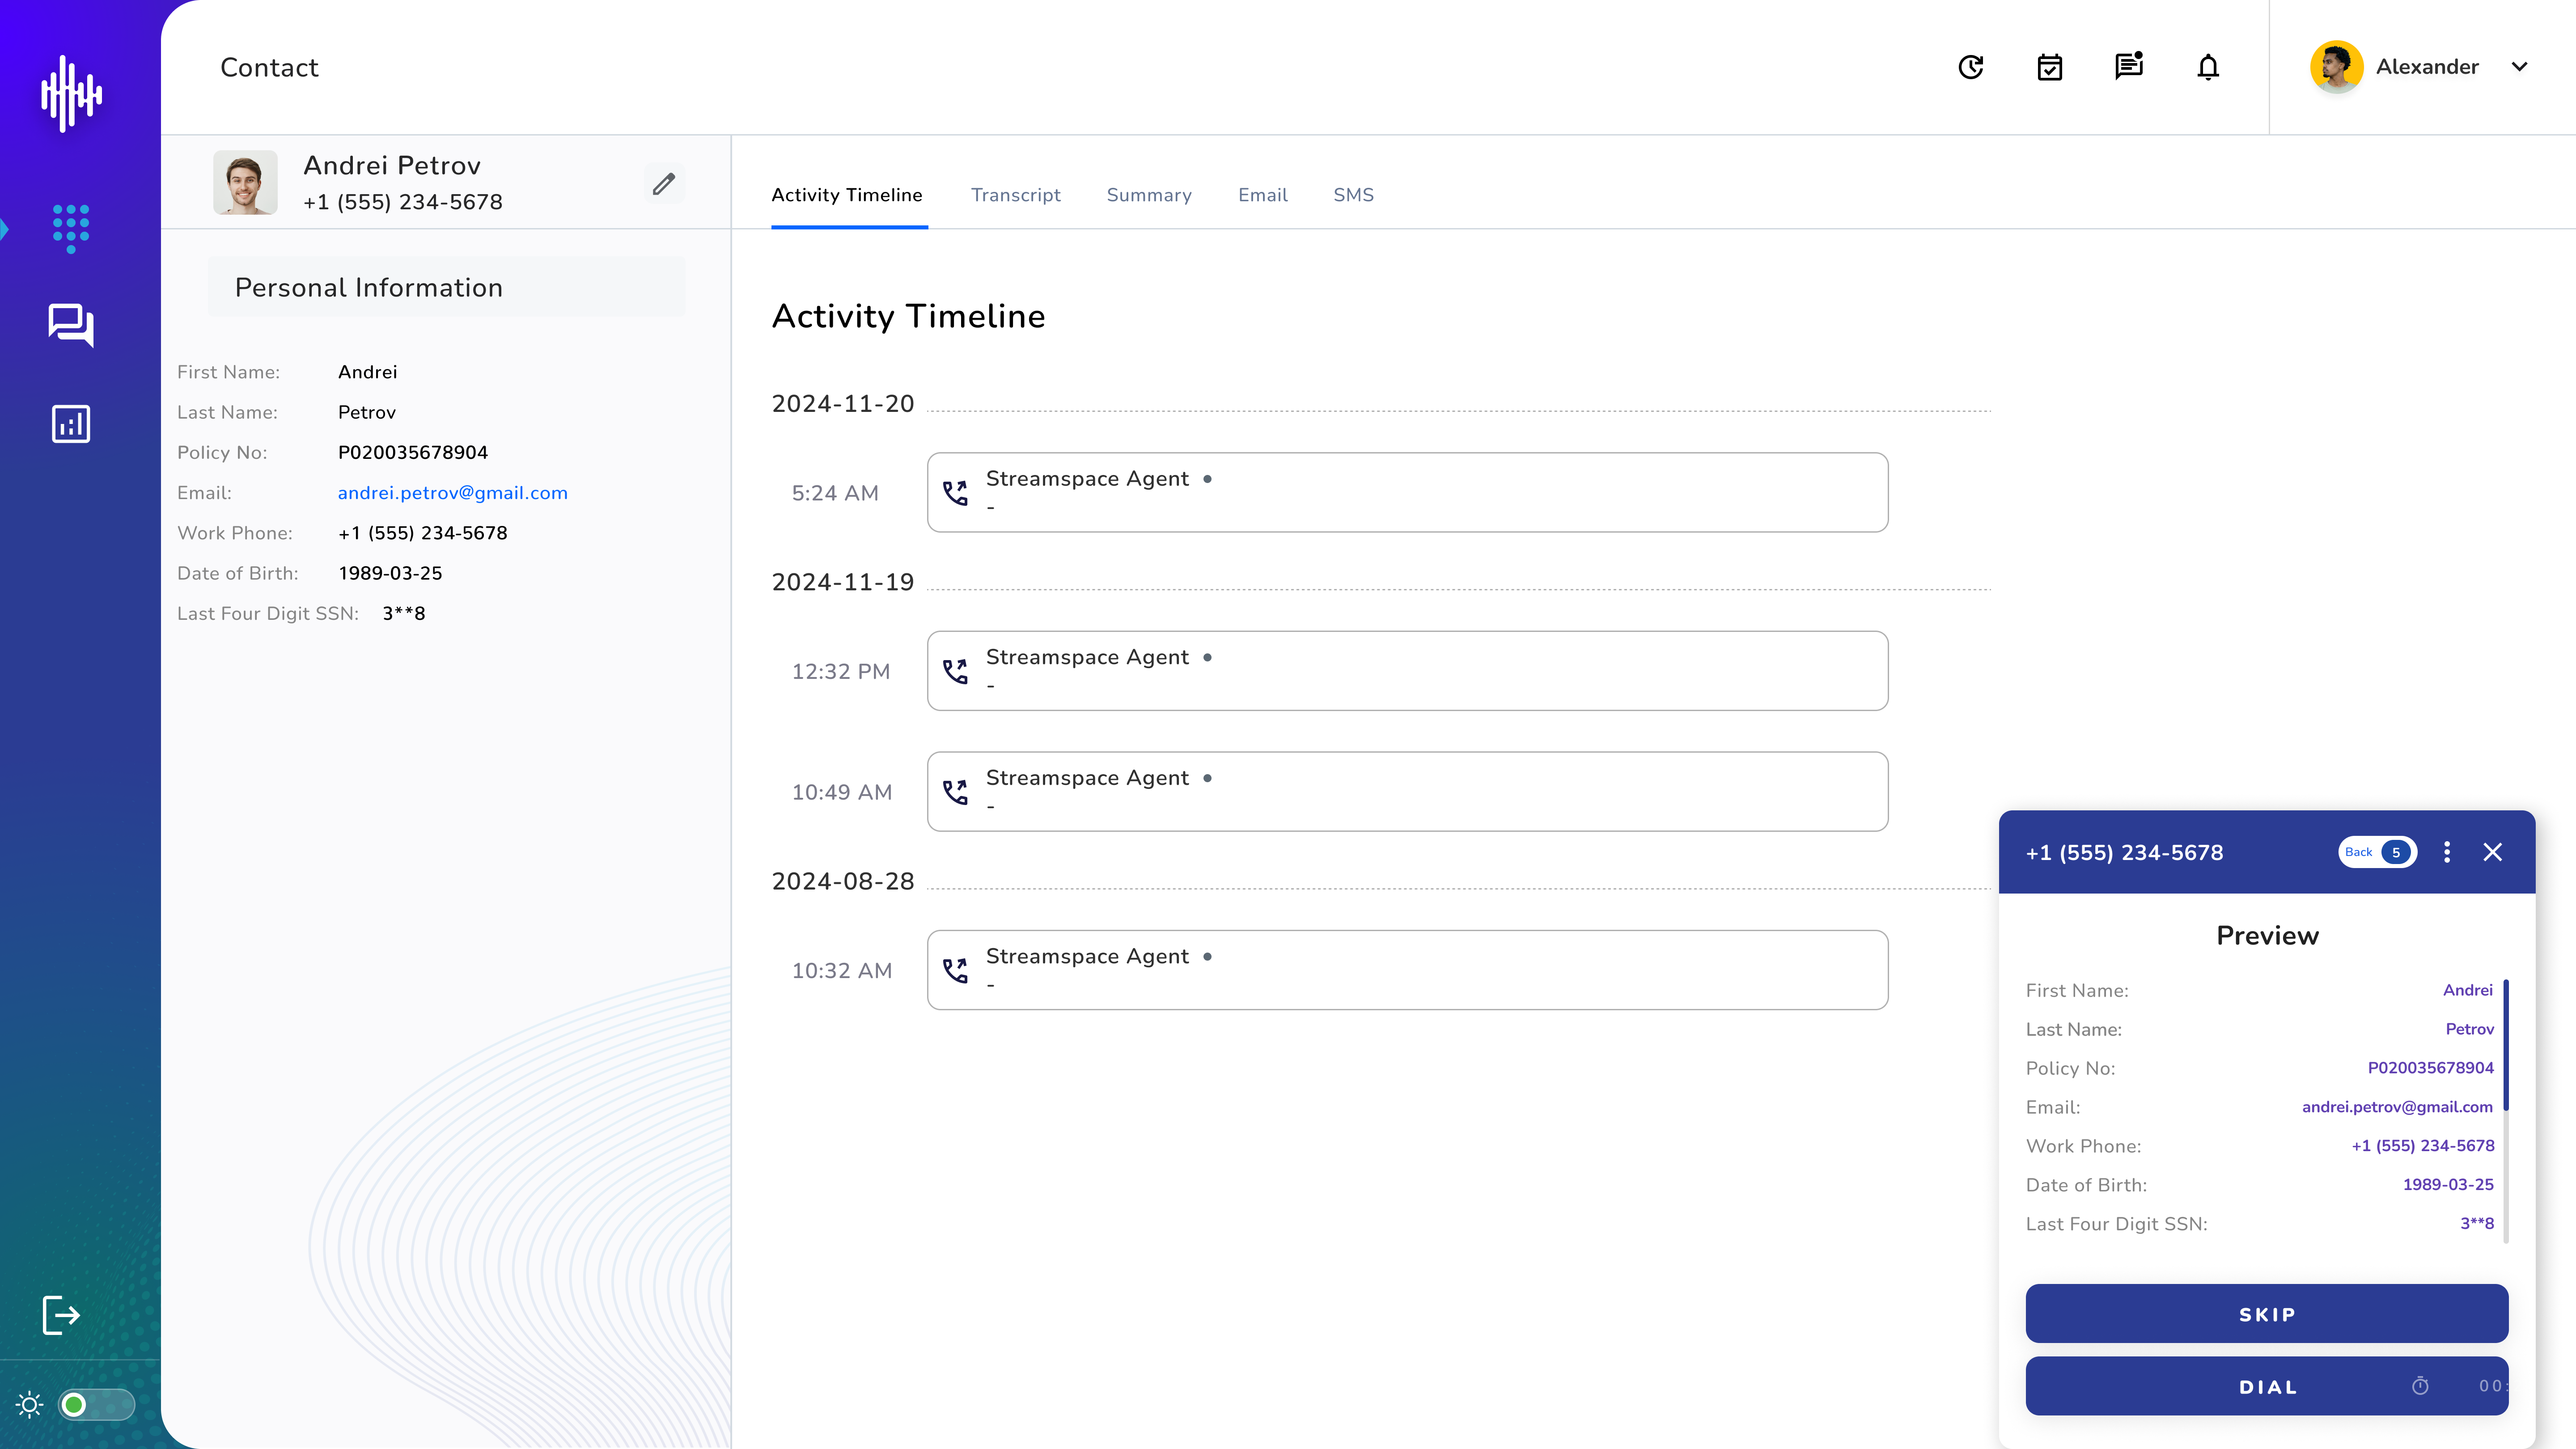2576x1449 pixels.
Task: Open the andrei.petrov@gmail.com email link
Action: [453, 493]
